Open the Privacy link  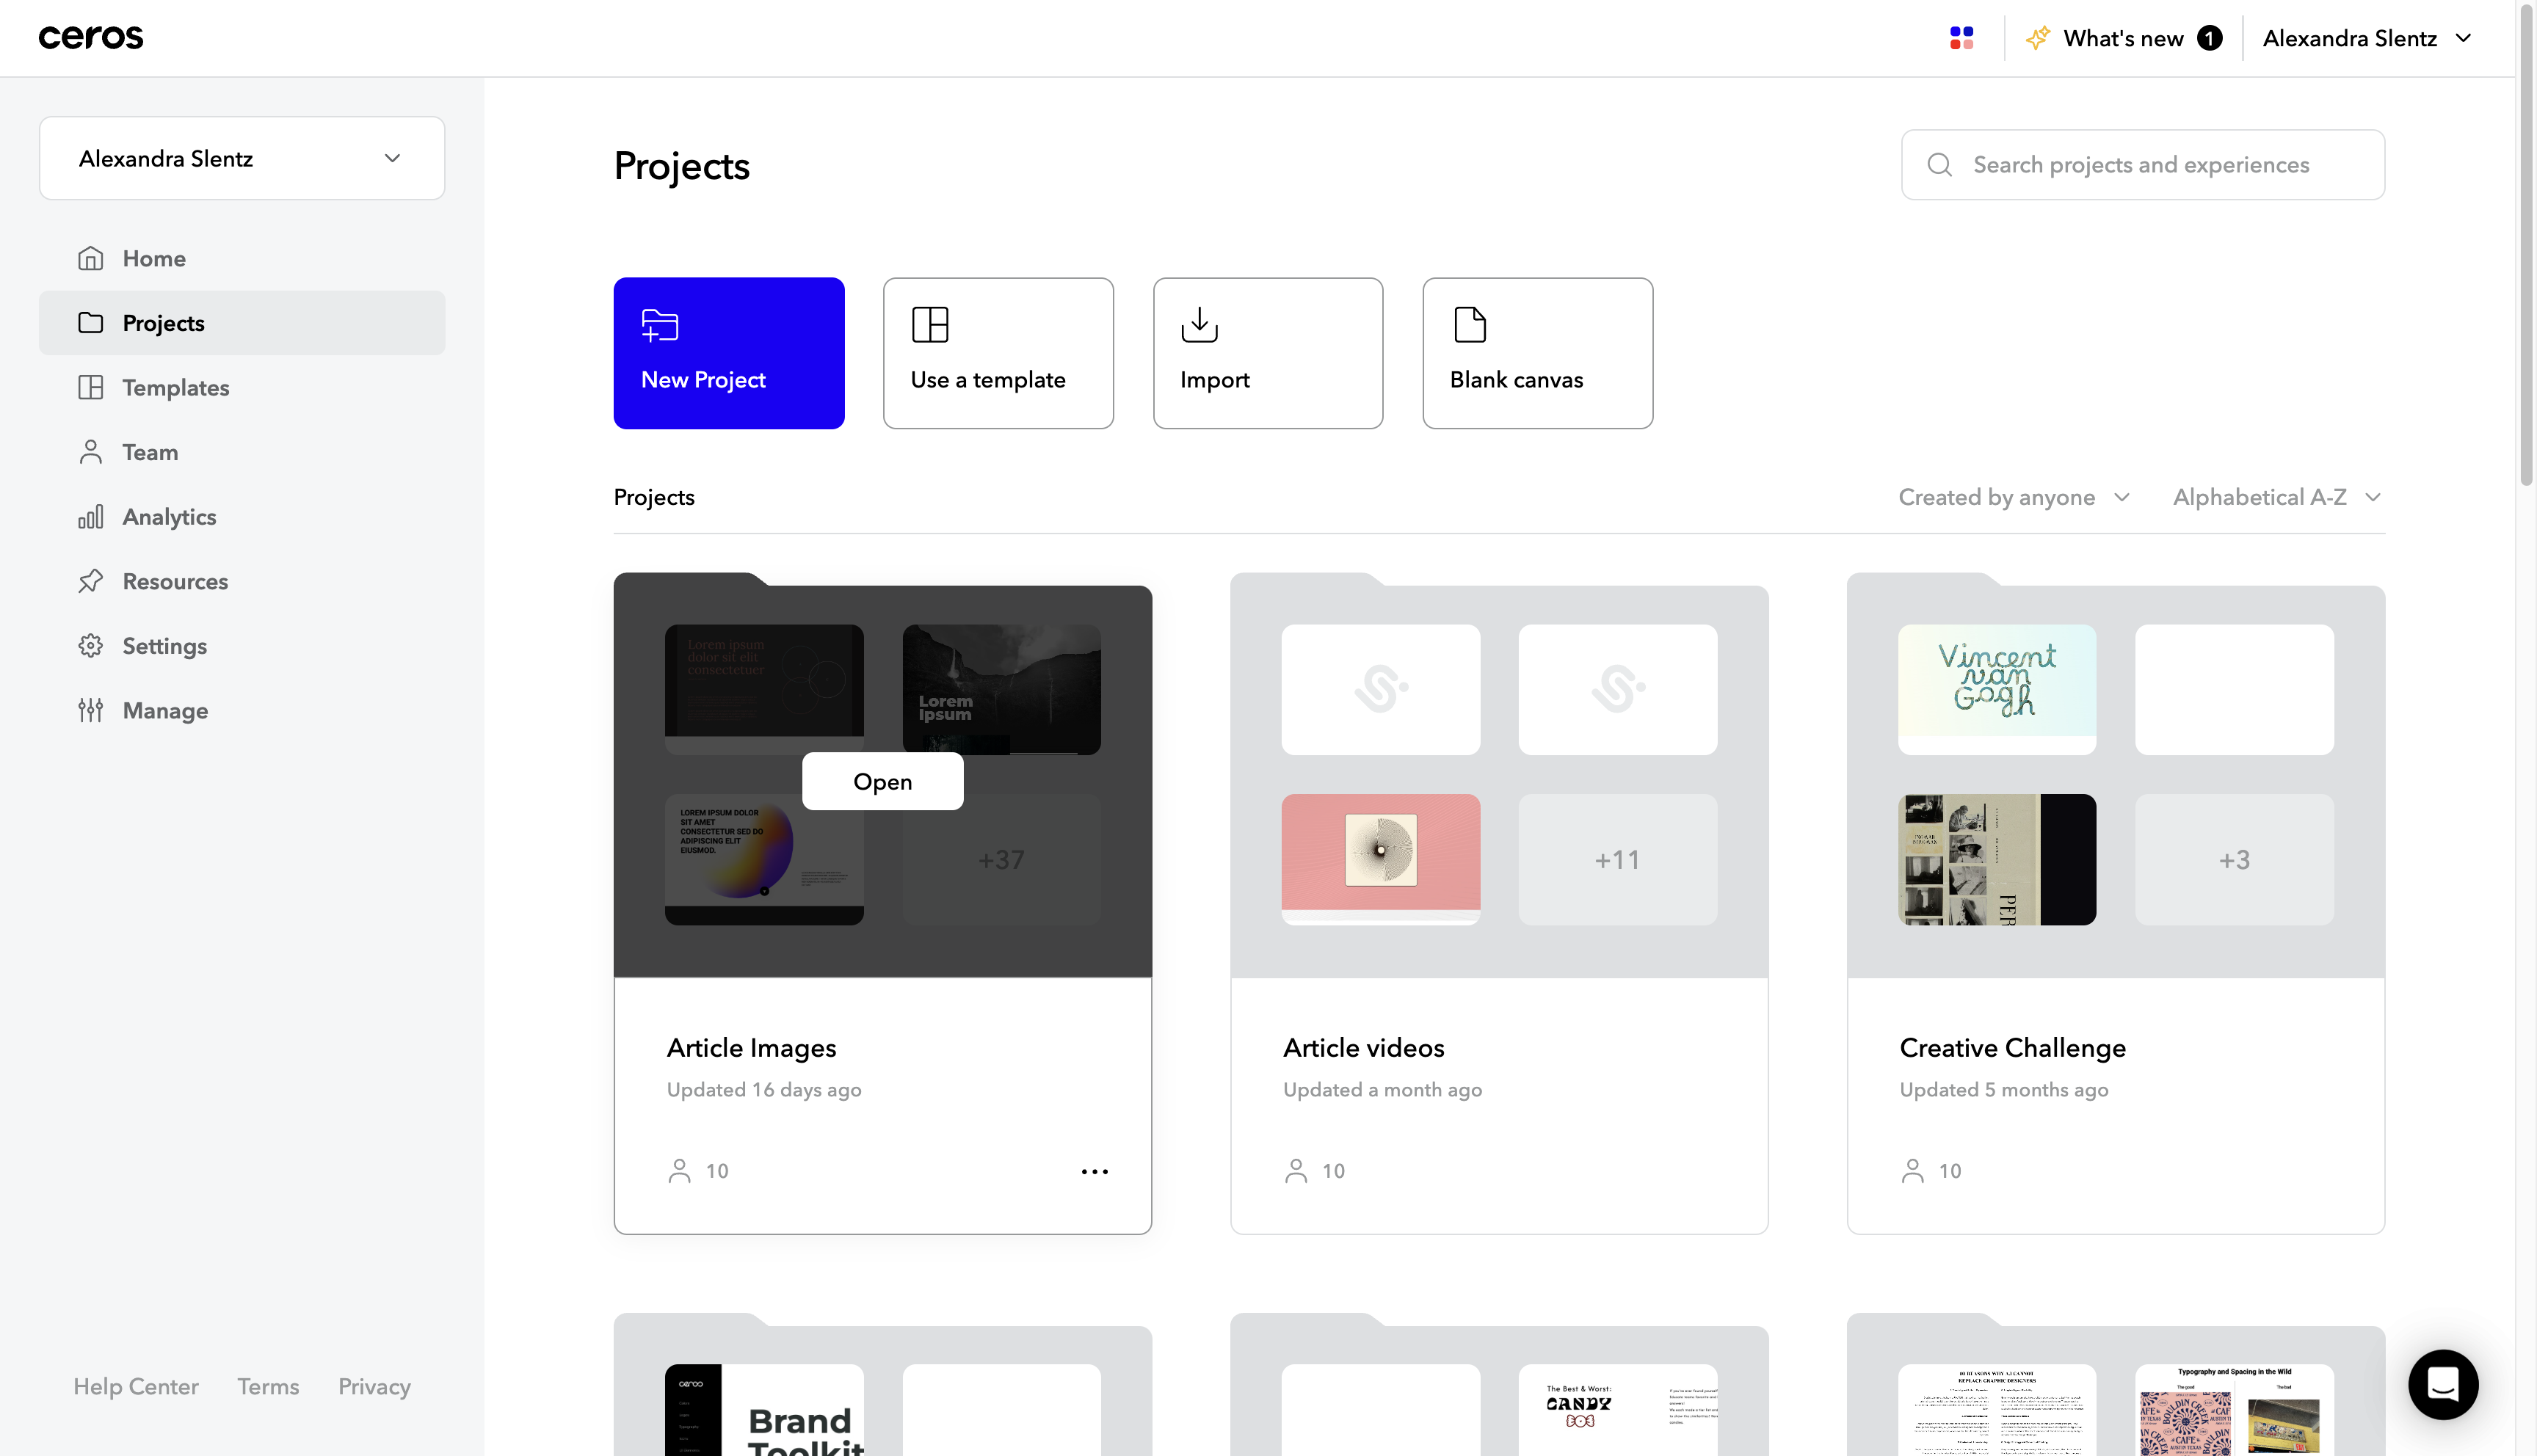(374, 1386)
